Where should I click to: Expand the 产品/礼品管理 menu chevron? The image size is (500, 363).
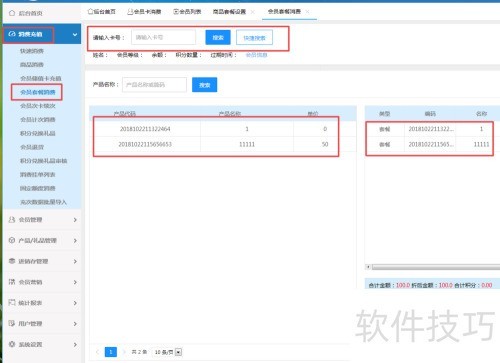pyautogui.click(x=75, y=240)
